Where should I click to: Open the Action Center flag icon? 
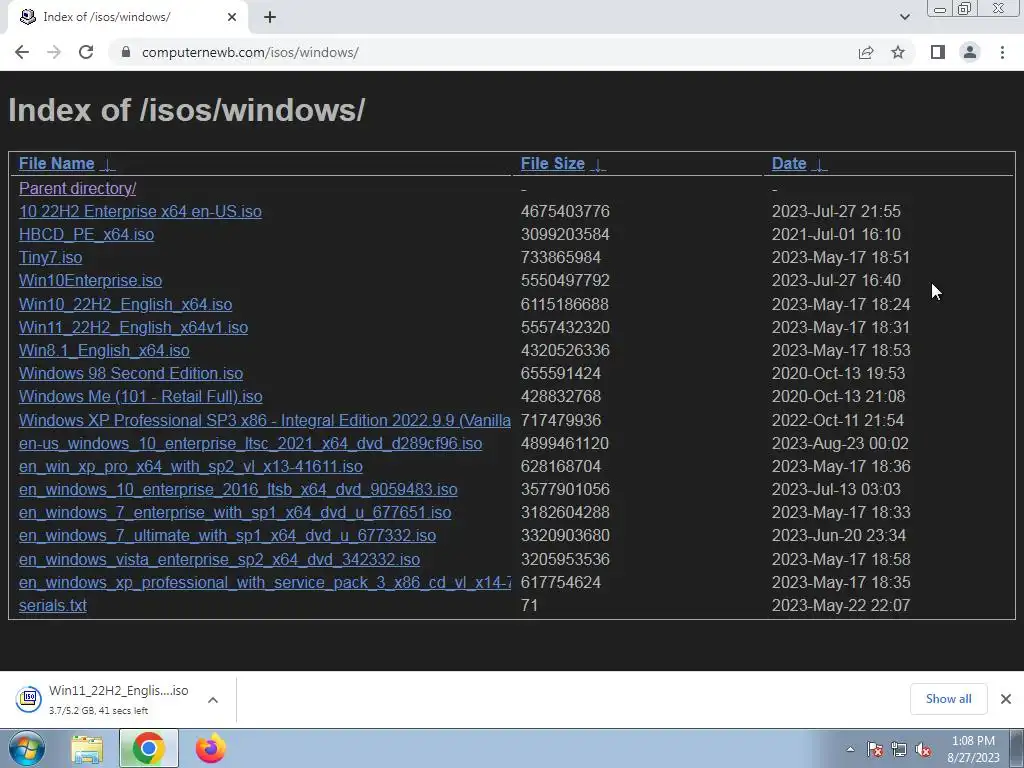point(875,750)
